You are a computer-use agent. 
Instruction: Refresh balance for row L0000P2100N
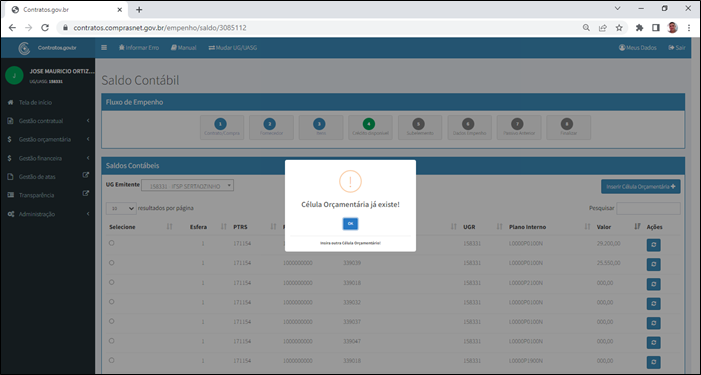[653, 284]
